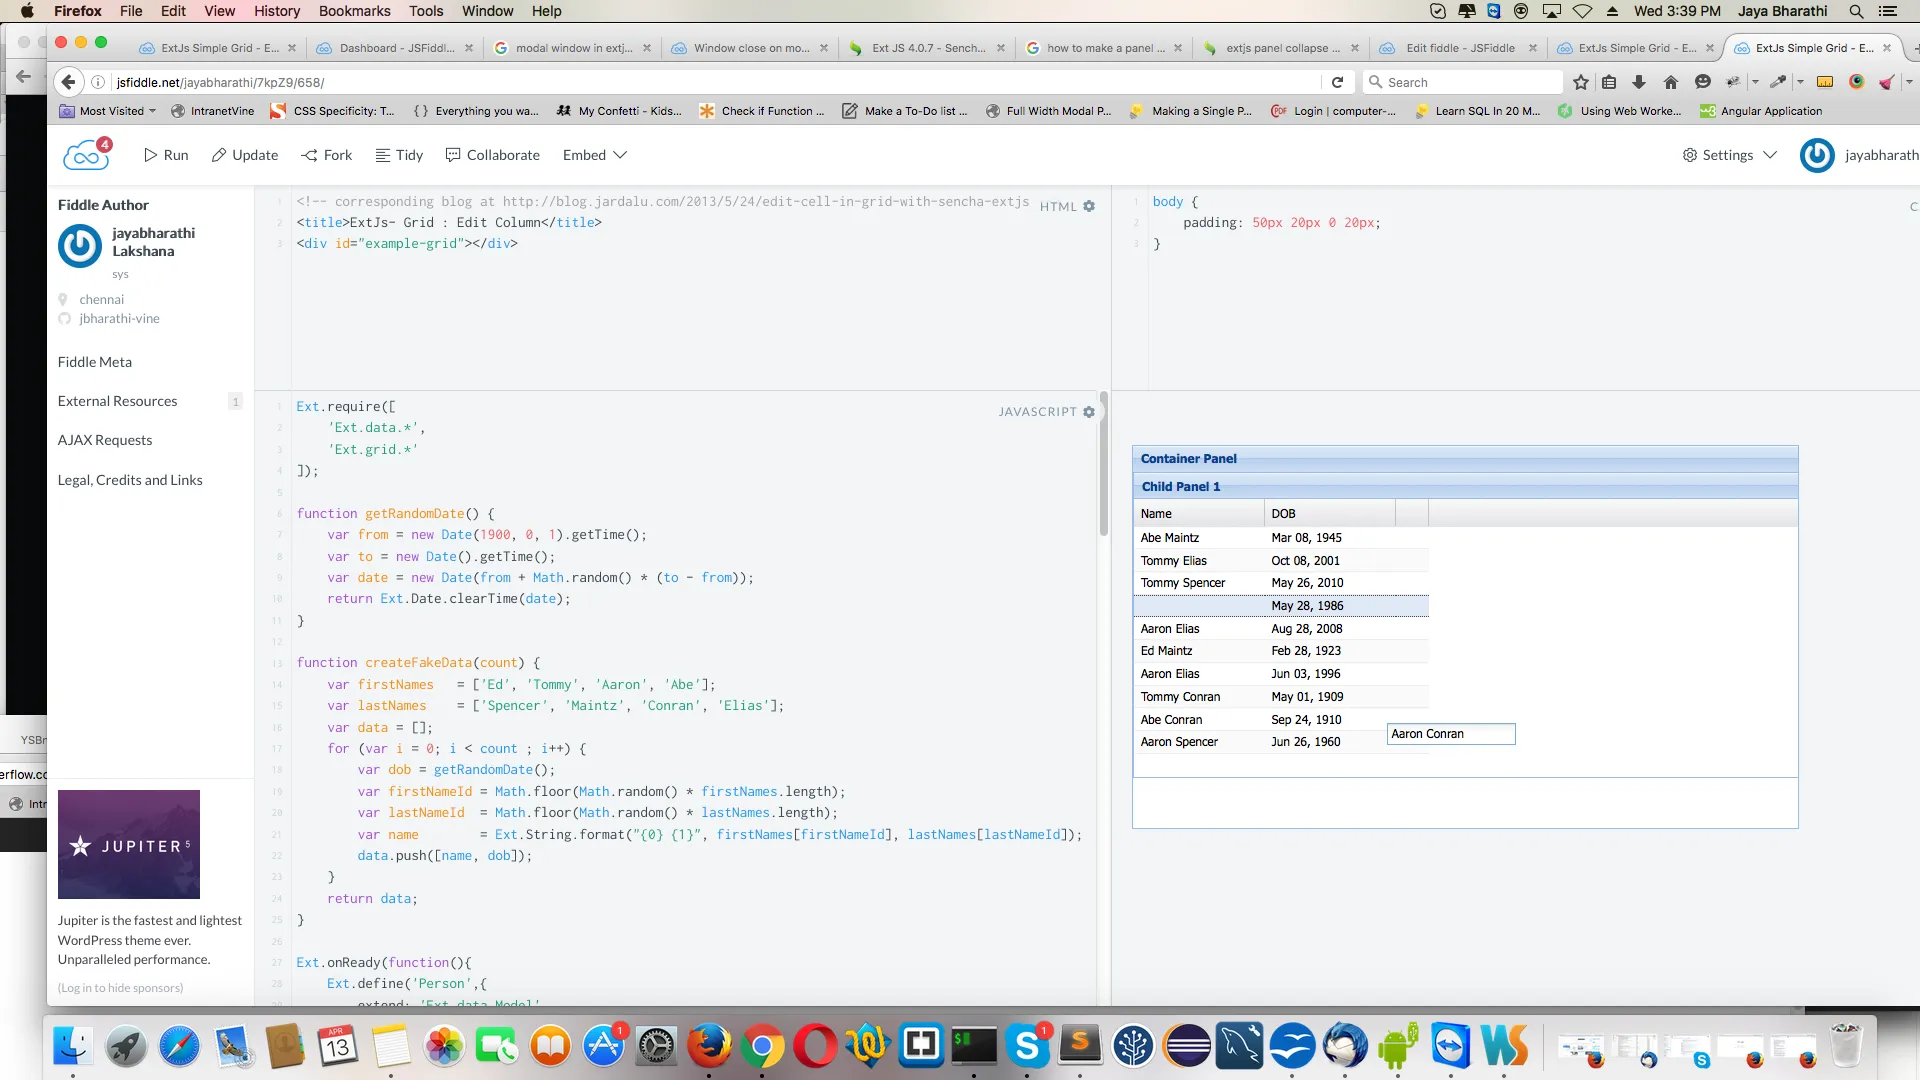Open External Resources sidebar section
The height and width of the screenshot is (1080, 1920).
coord(118,401)
